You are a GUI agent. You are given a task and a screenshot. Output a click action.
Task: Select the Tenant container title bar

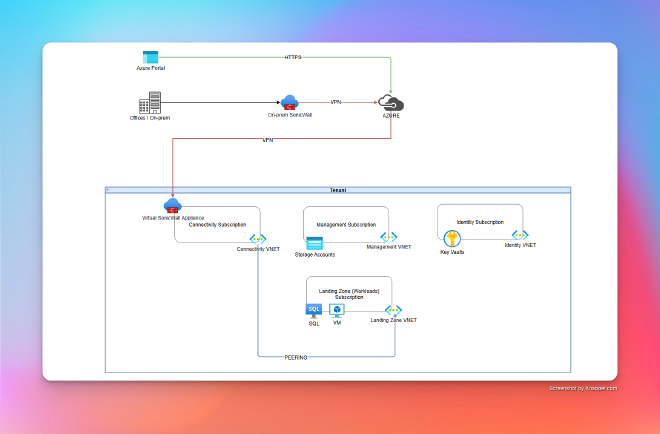tap(338, 189)
